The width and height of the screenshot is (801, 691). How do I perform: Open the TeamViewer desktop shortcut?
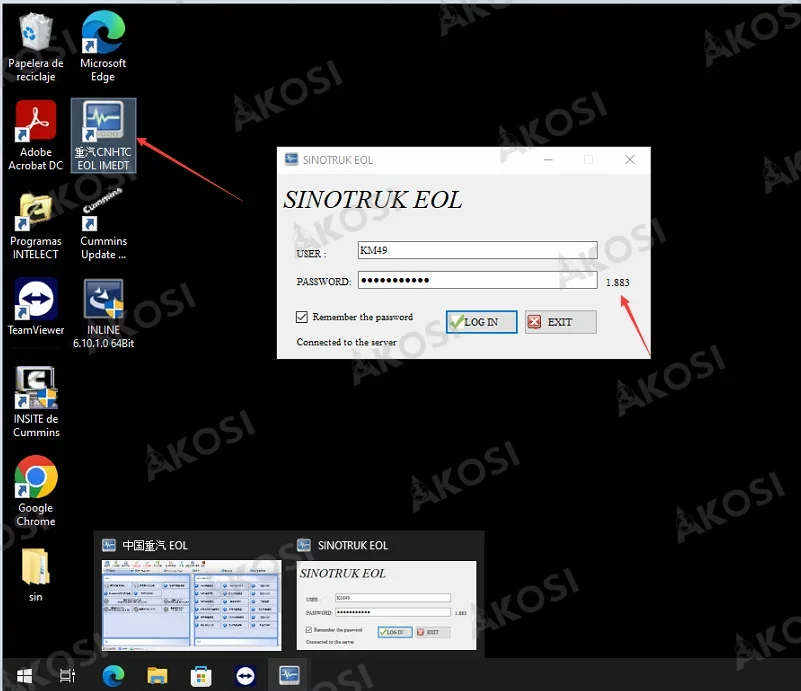click(35, 307)
